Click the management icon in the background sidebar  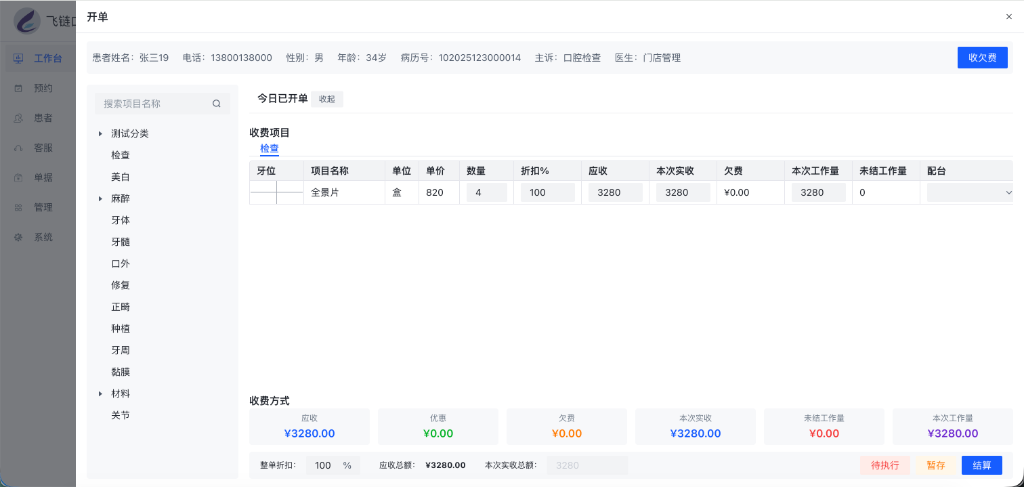[x=18, y=208]
